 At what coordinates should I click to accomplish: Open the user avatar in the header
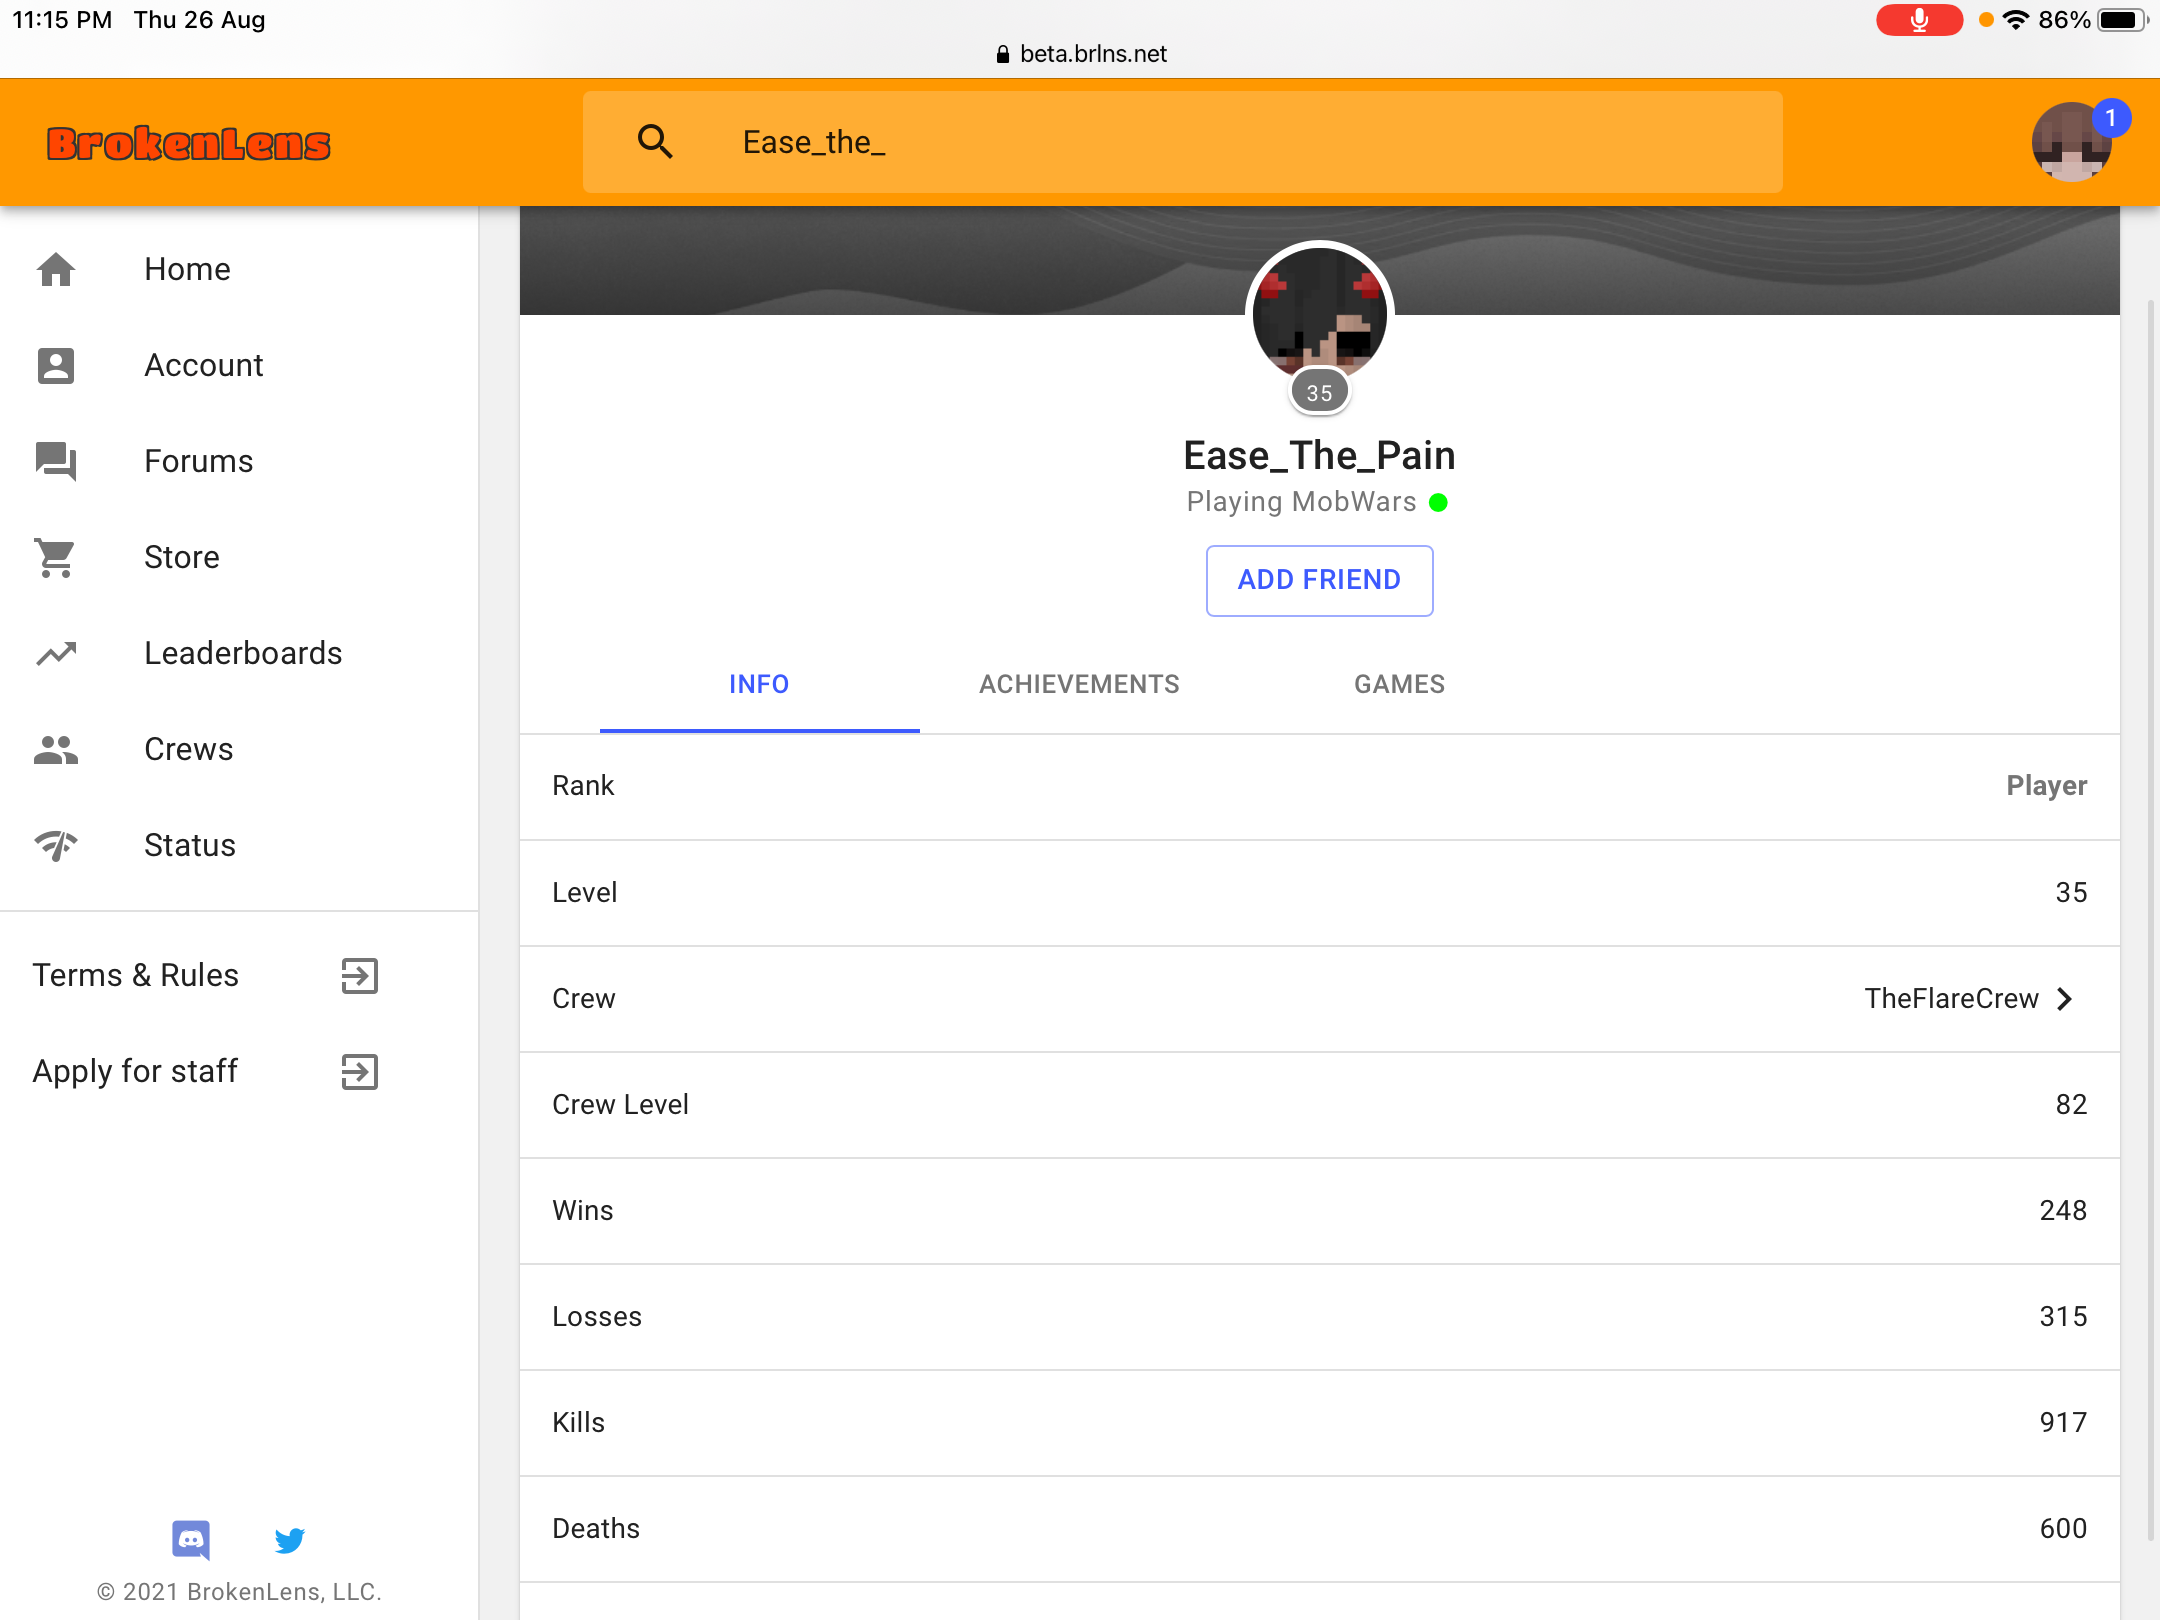(2071, 142)
